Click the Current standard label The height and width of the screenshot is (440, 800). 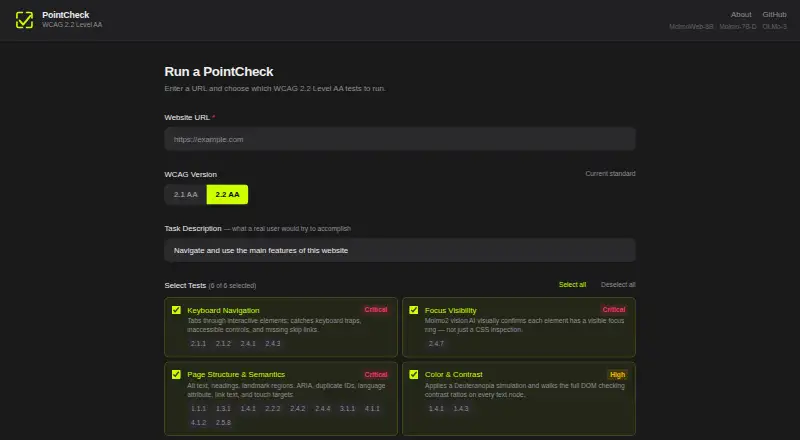coord(610,174)
